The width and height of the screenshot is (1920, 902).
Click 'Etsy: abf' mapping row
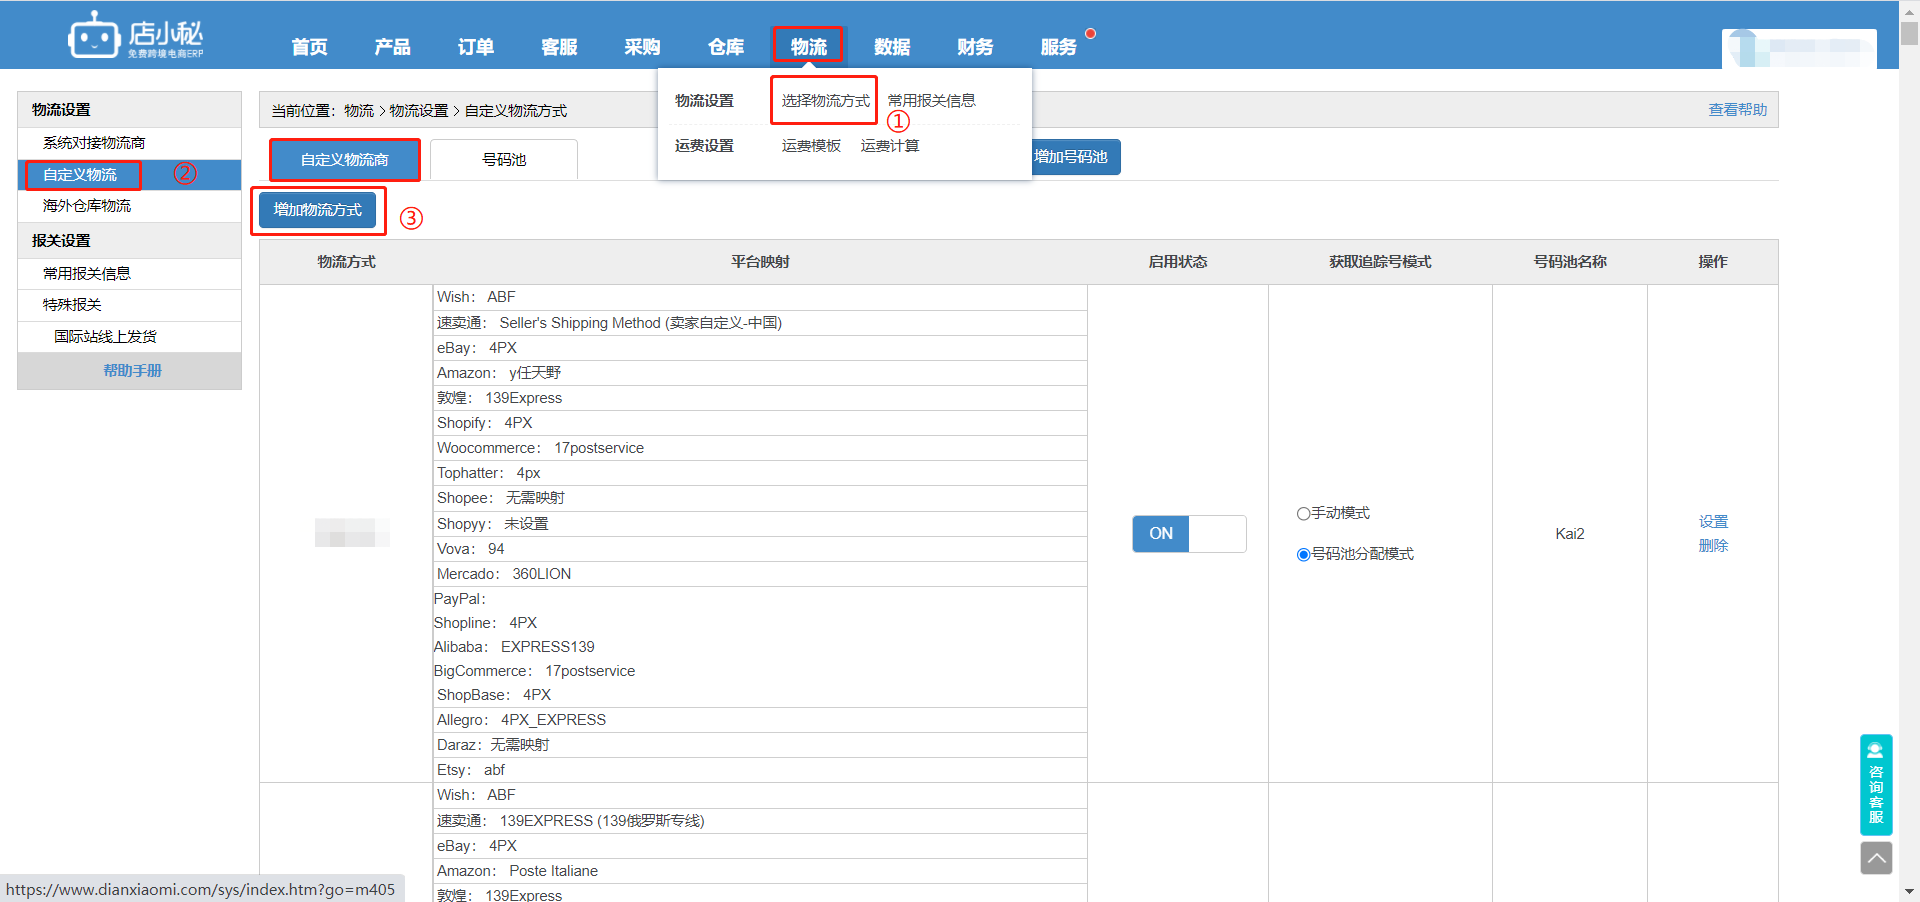[760, 770]
